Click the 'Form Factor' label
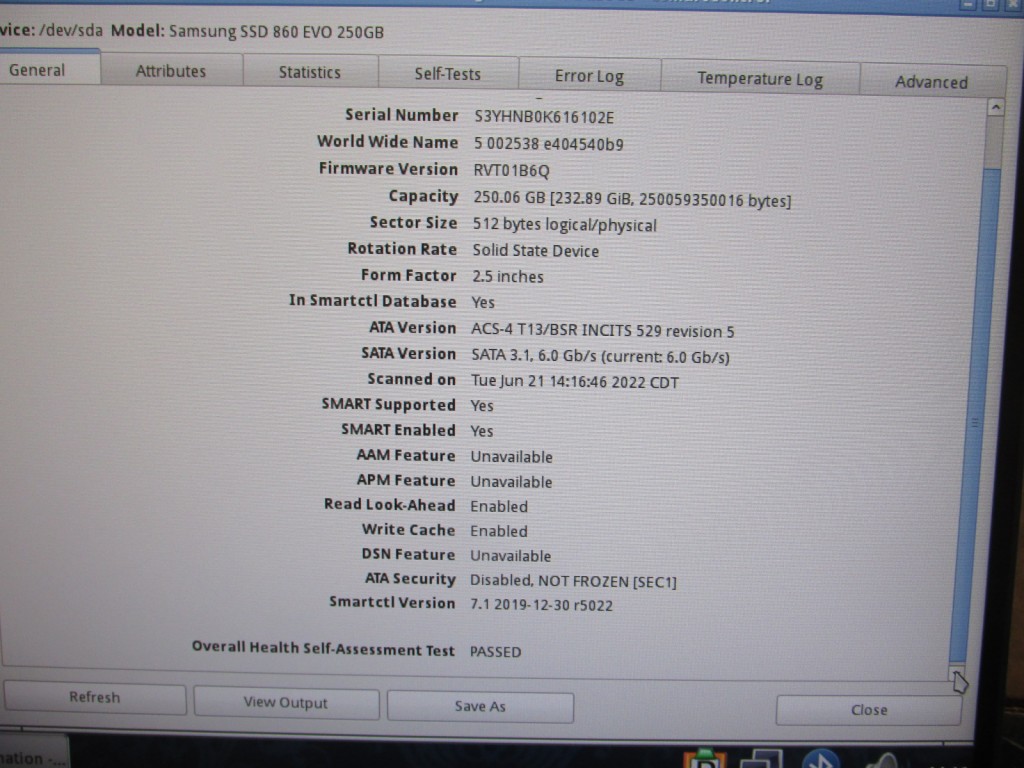 pos(409,275)
